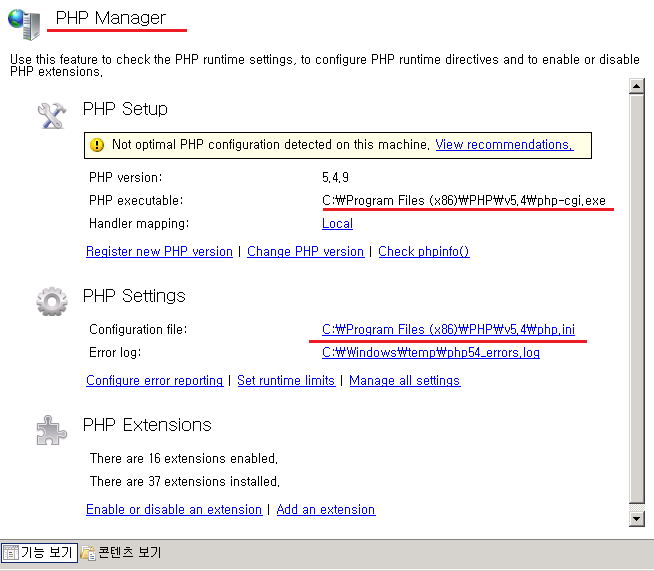Click the PHP Extensions section heading

(x=147, y=425)
